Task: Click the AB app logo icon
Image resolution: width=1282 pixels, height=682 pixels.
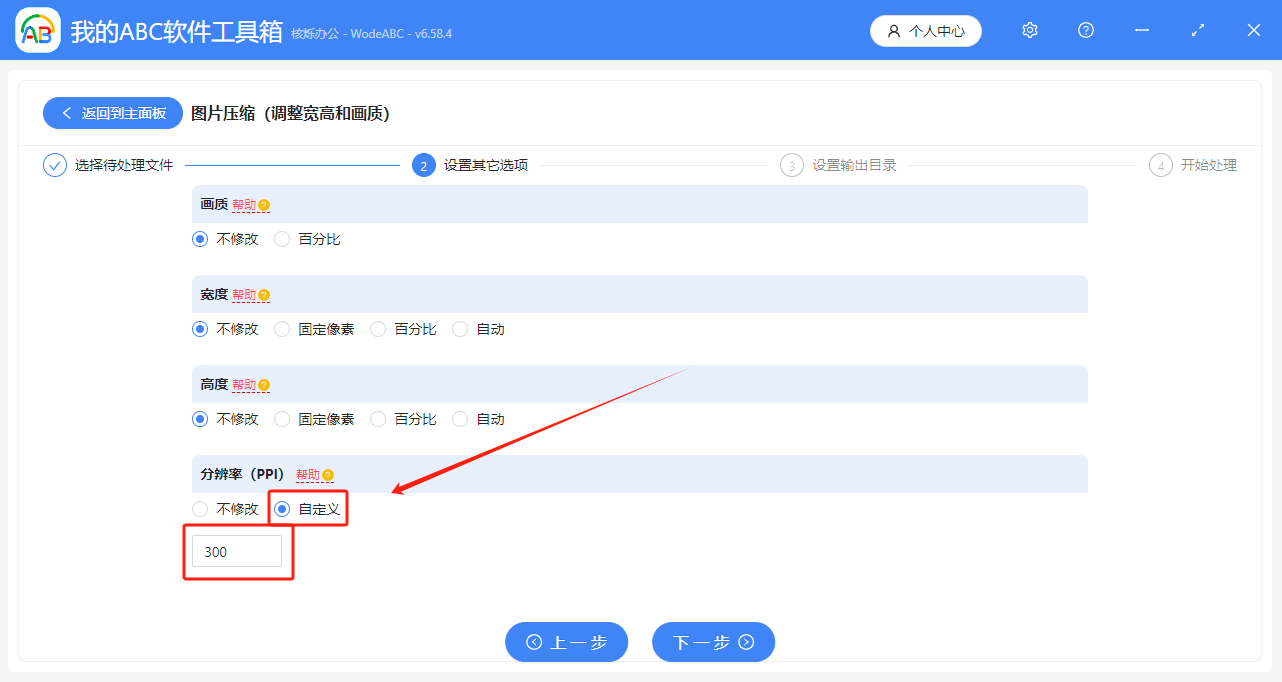Action: coord(37,30)
